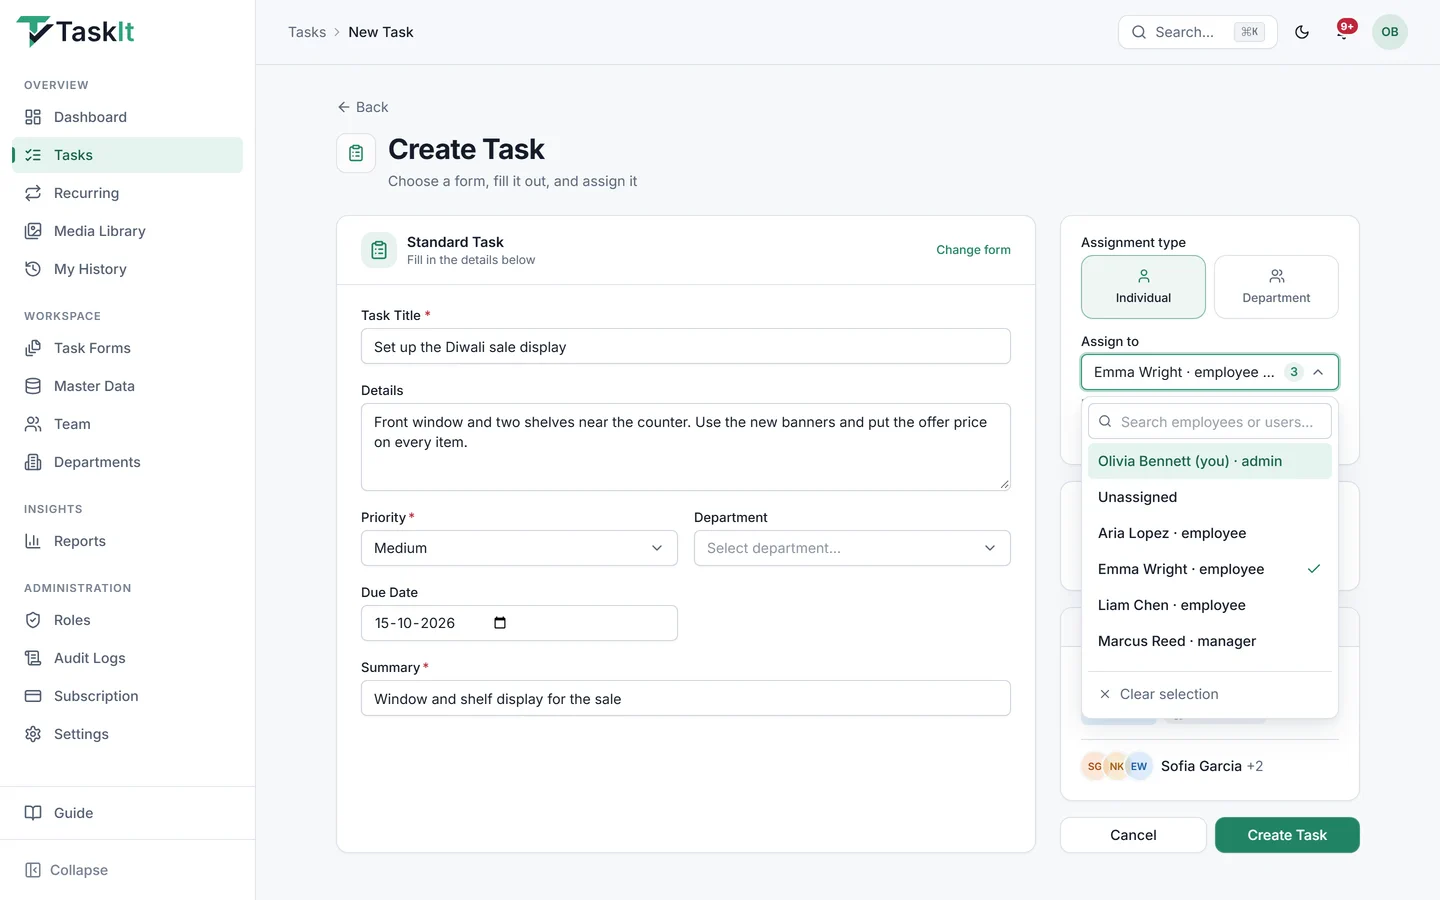Click the Summary field
1440x900 pixels.
pyautogui.click(x=686, y=698)
